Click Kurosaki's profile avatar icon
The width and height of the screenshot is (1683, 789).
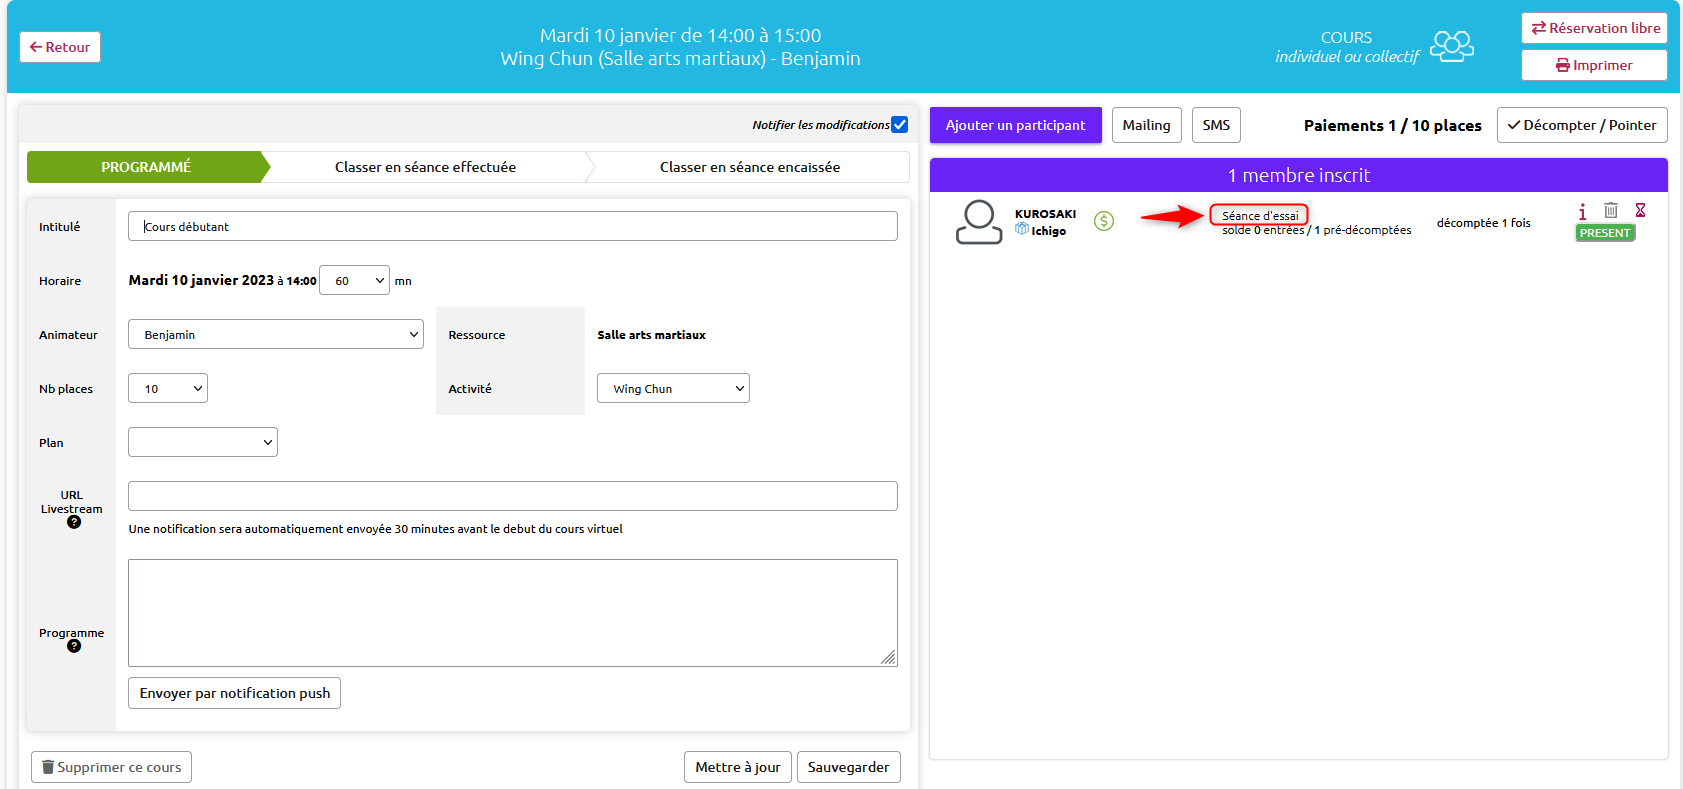(x=978, y=222)
